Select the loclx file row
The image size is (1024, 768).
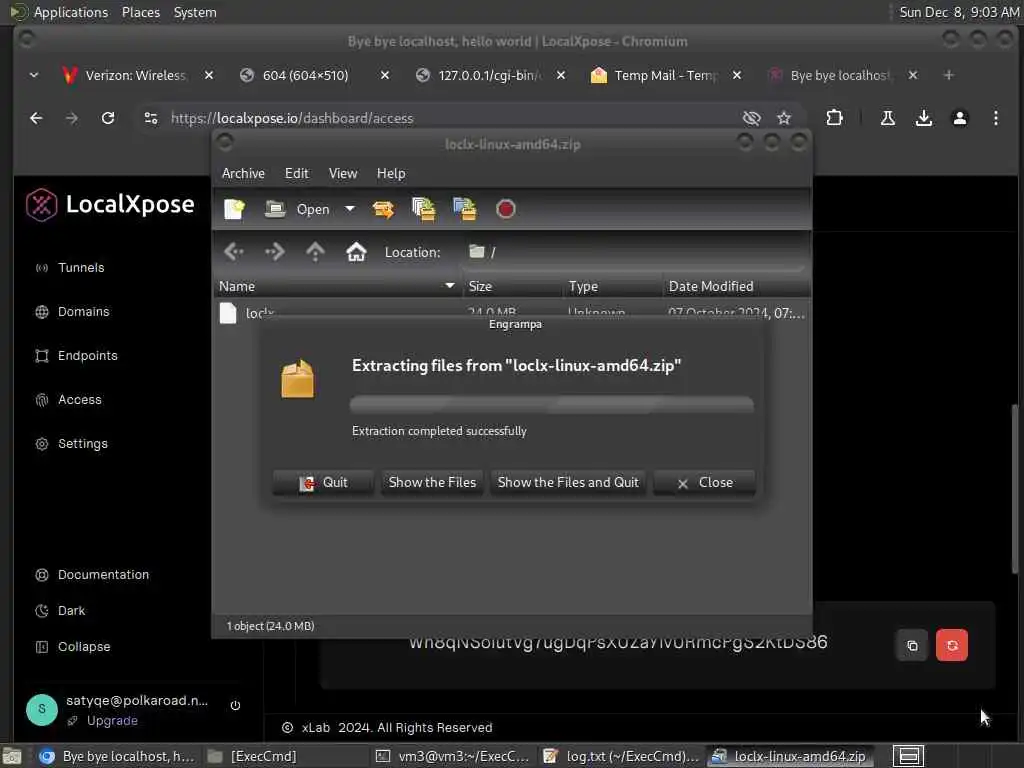[512, 313]
